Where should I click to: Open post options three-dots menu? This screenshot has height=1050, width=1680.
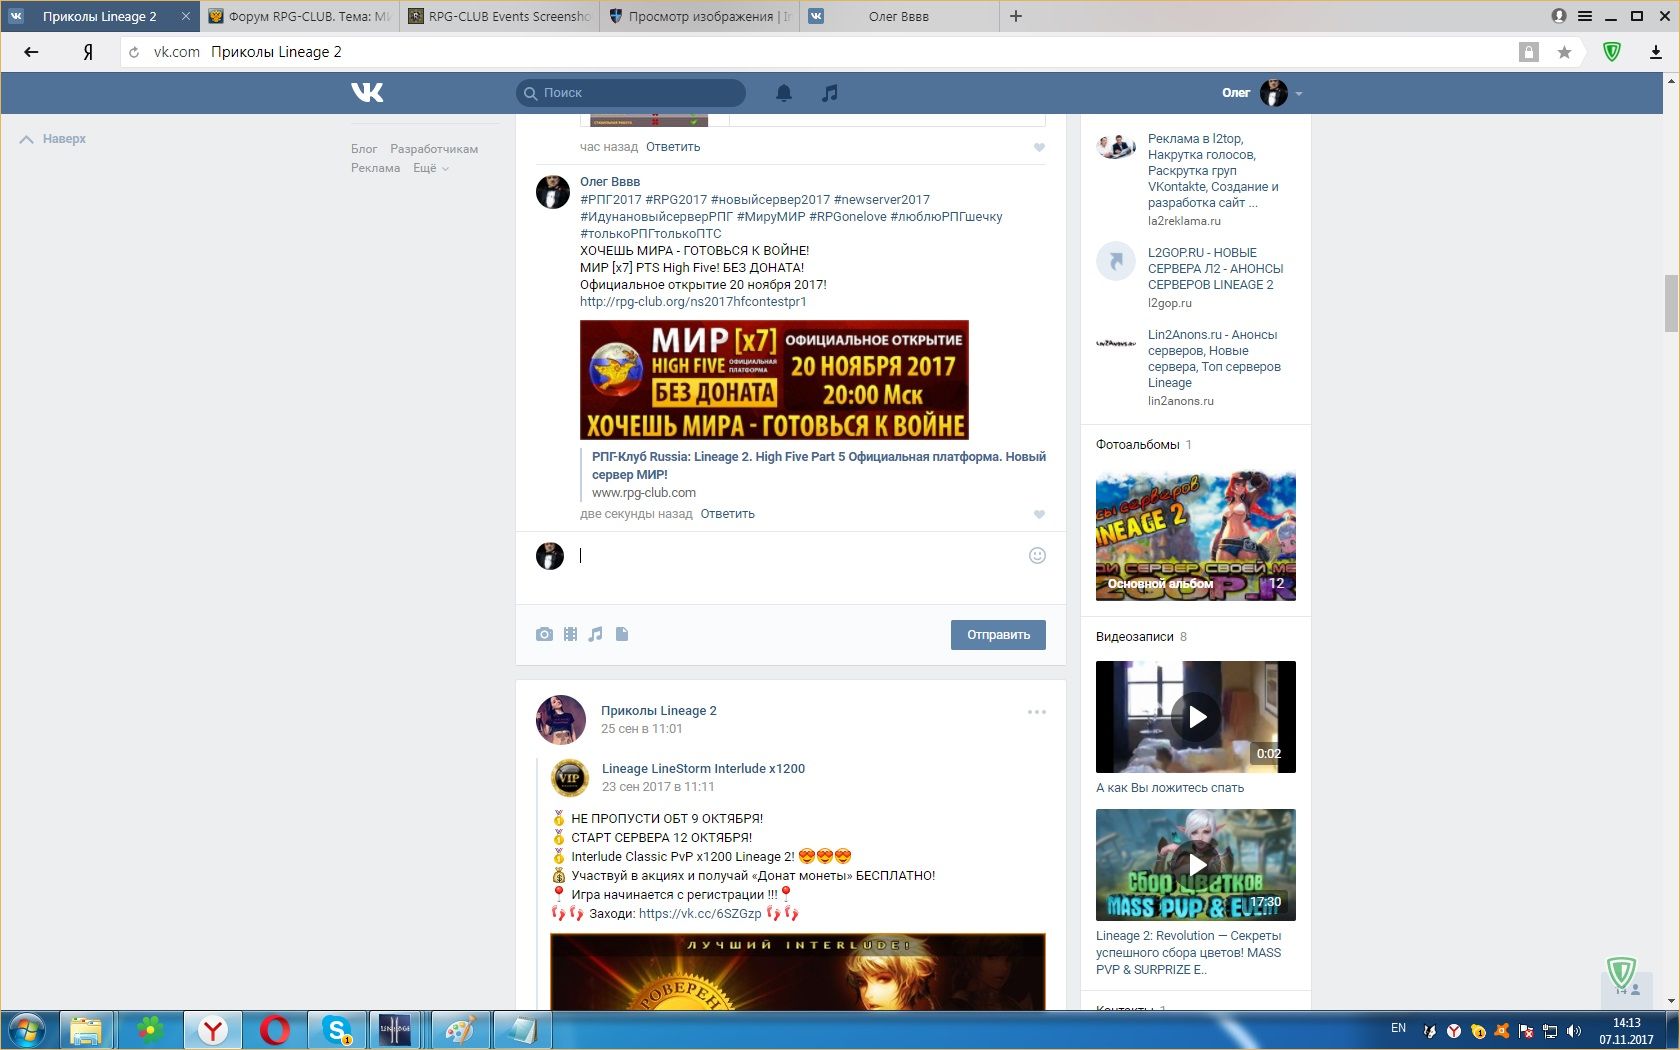point(1037,712)
